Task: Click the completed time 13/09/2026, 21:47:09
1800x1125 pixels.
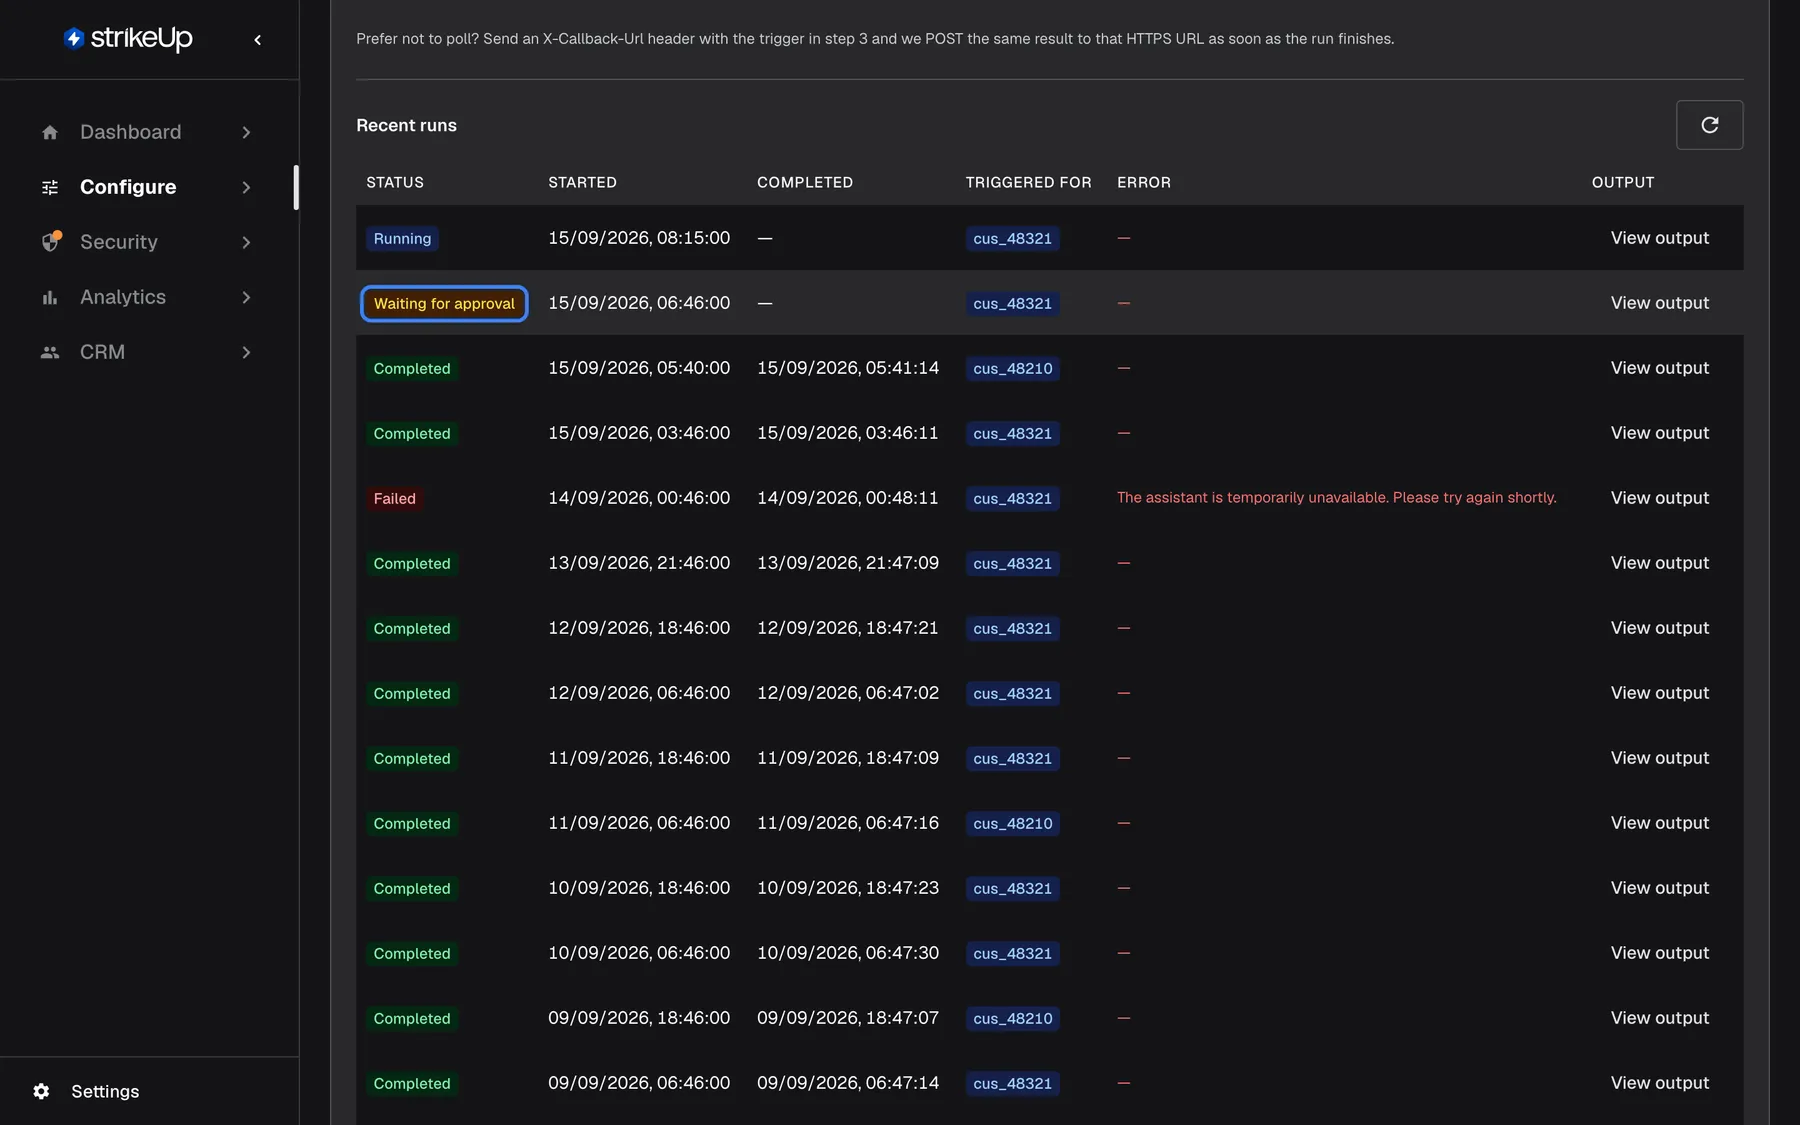Action: click(x=848, y=563)
